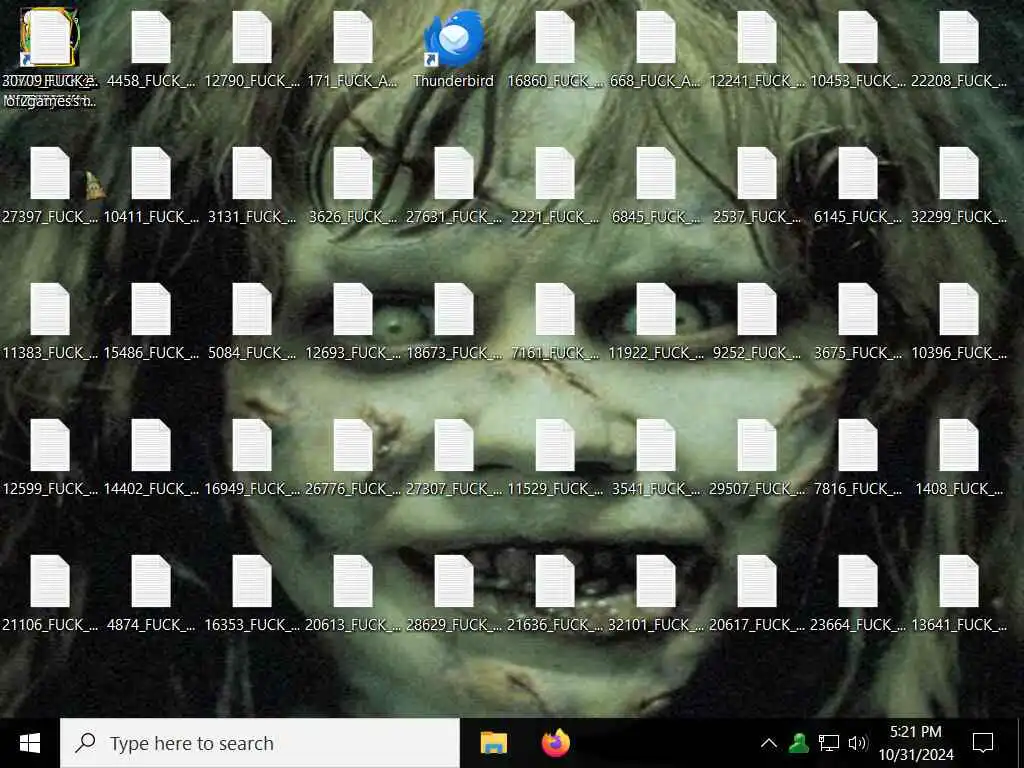1024x768 pixels.
Task: Select the 668_FUCK_A file icon
Action: (x=656, y=39)
